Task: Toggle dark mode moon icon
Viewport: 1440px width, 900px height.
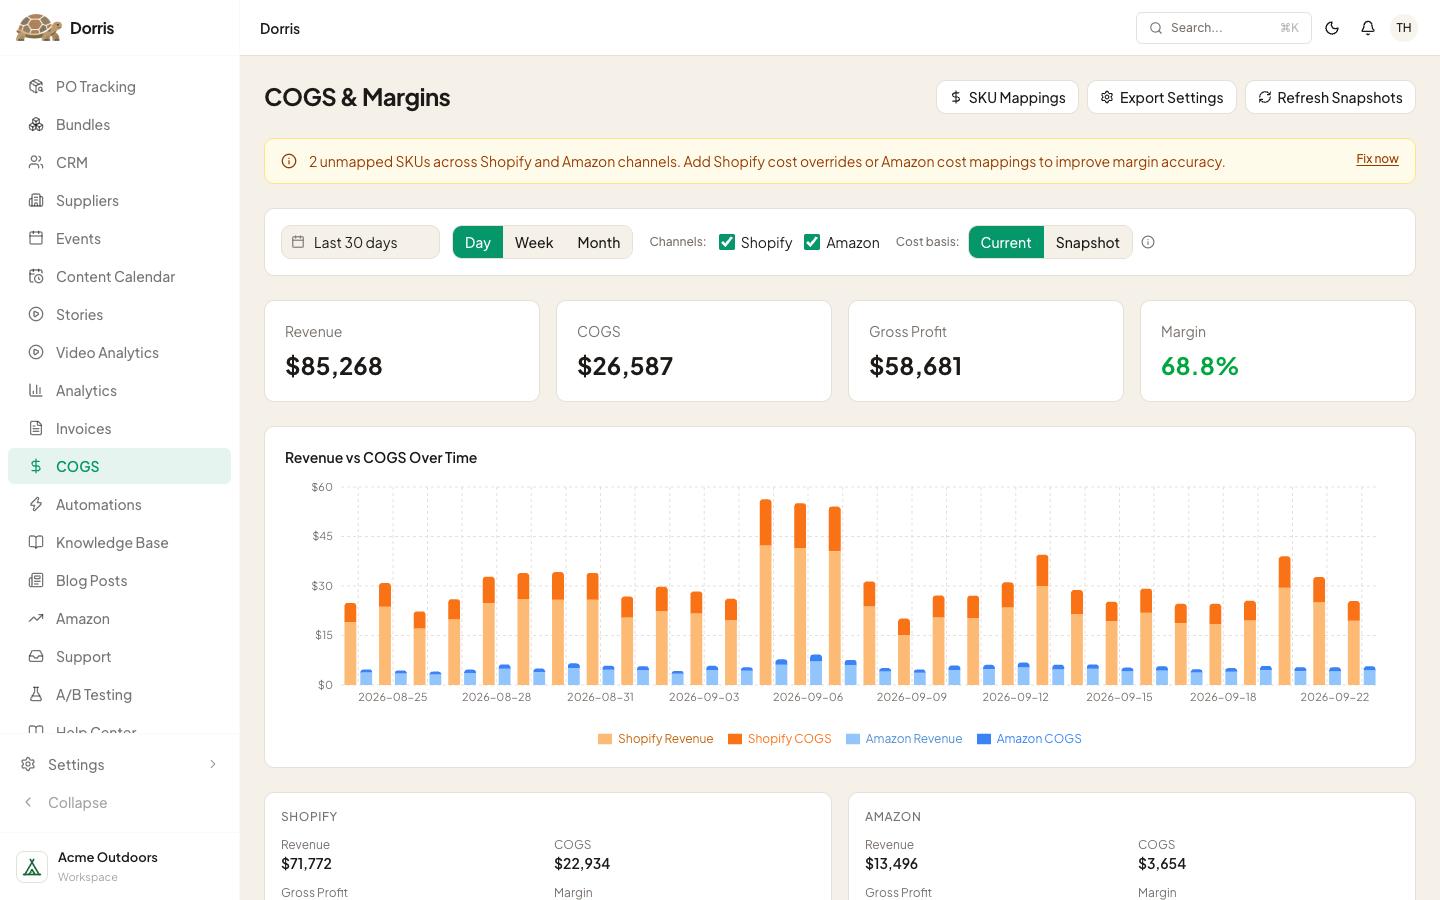Action: click(1332, 28)
